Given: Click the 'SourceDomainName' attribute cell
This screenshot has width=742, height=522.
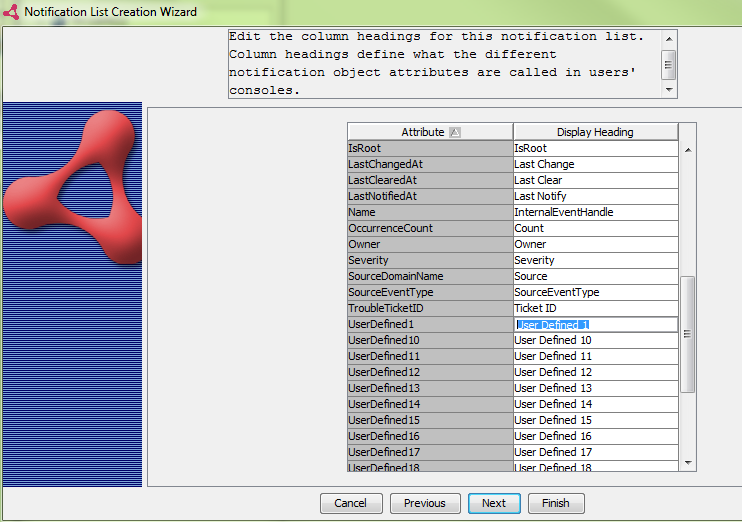Looking at the screenshot, I should click(430, 276).
